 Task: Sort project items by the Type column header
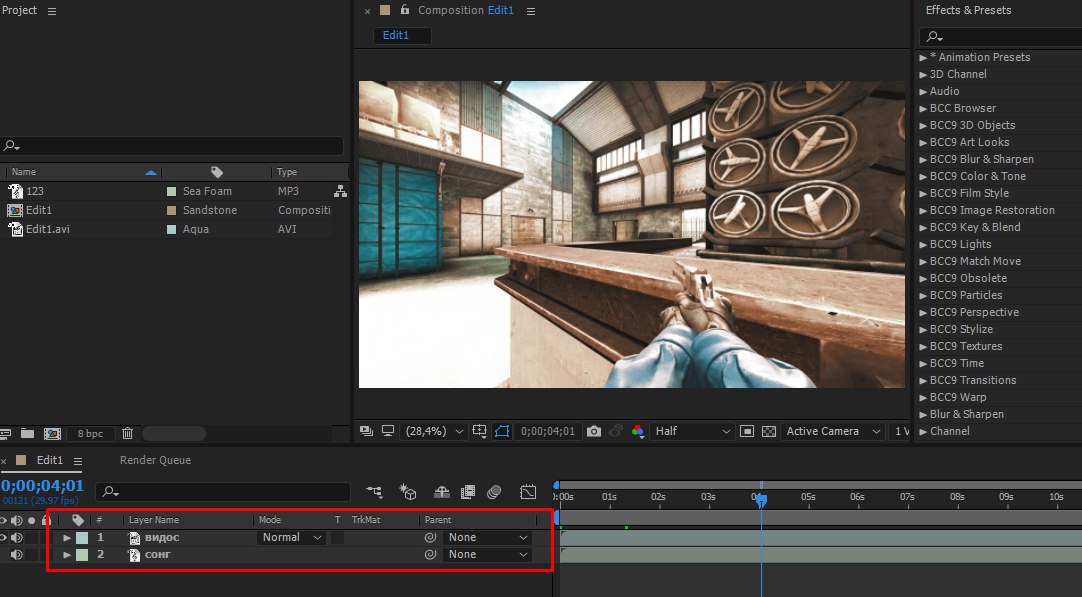[287, 172]
